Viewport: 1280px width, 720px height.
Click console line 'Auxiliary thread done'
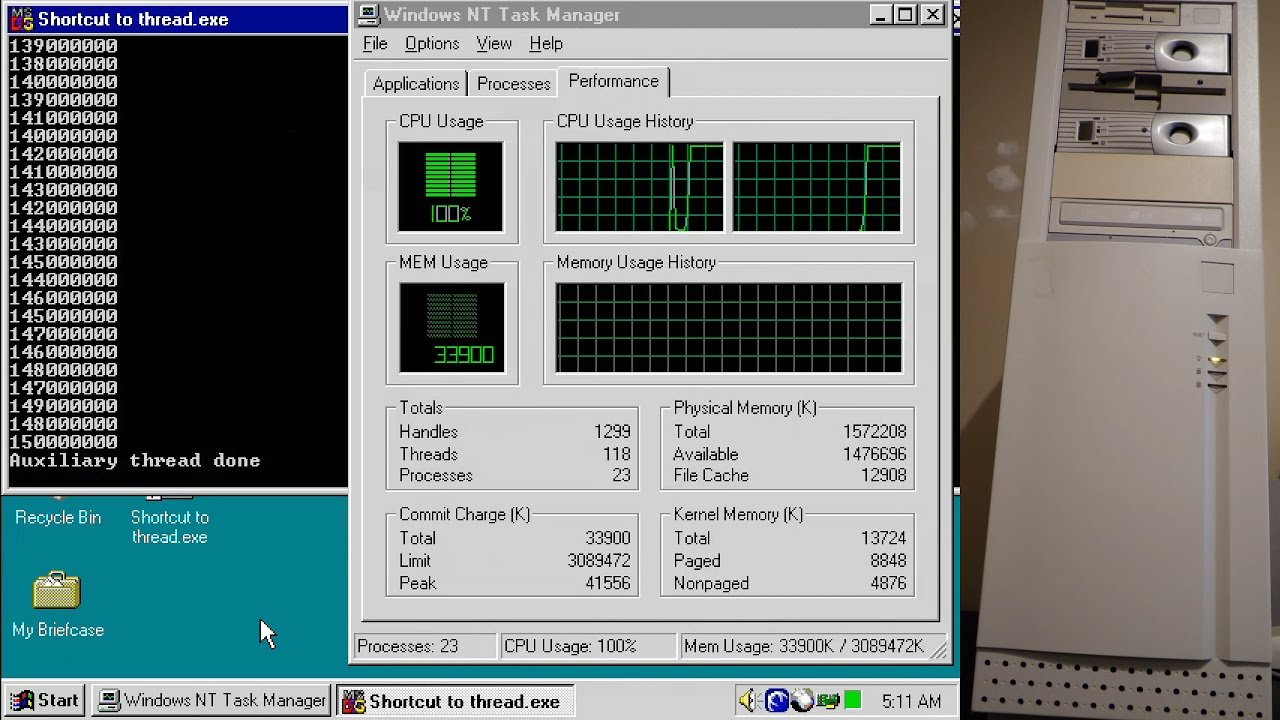coord(135,461)
